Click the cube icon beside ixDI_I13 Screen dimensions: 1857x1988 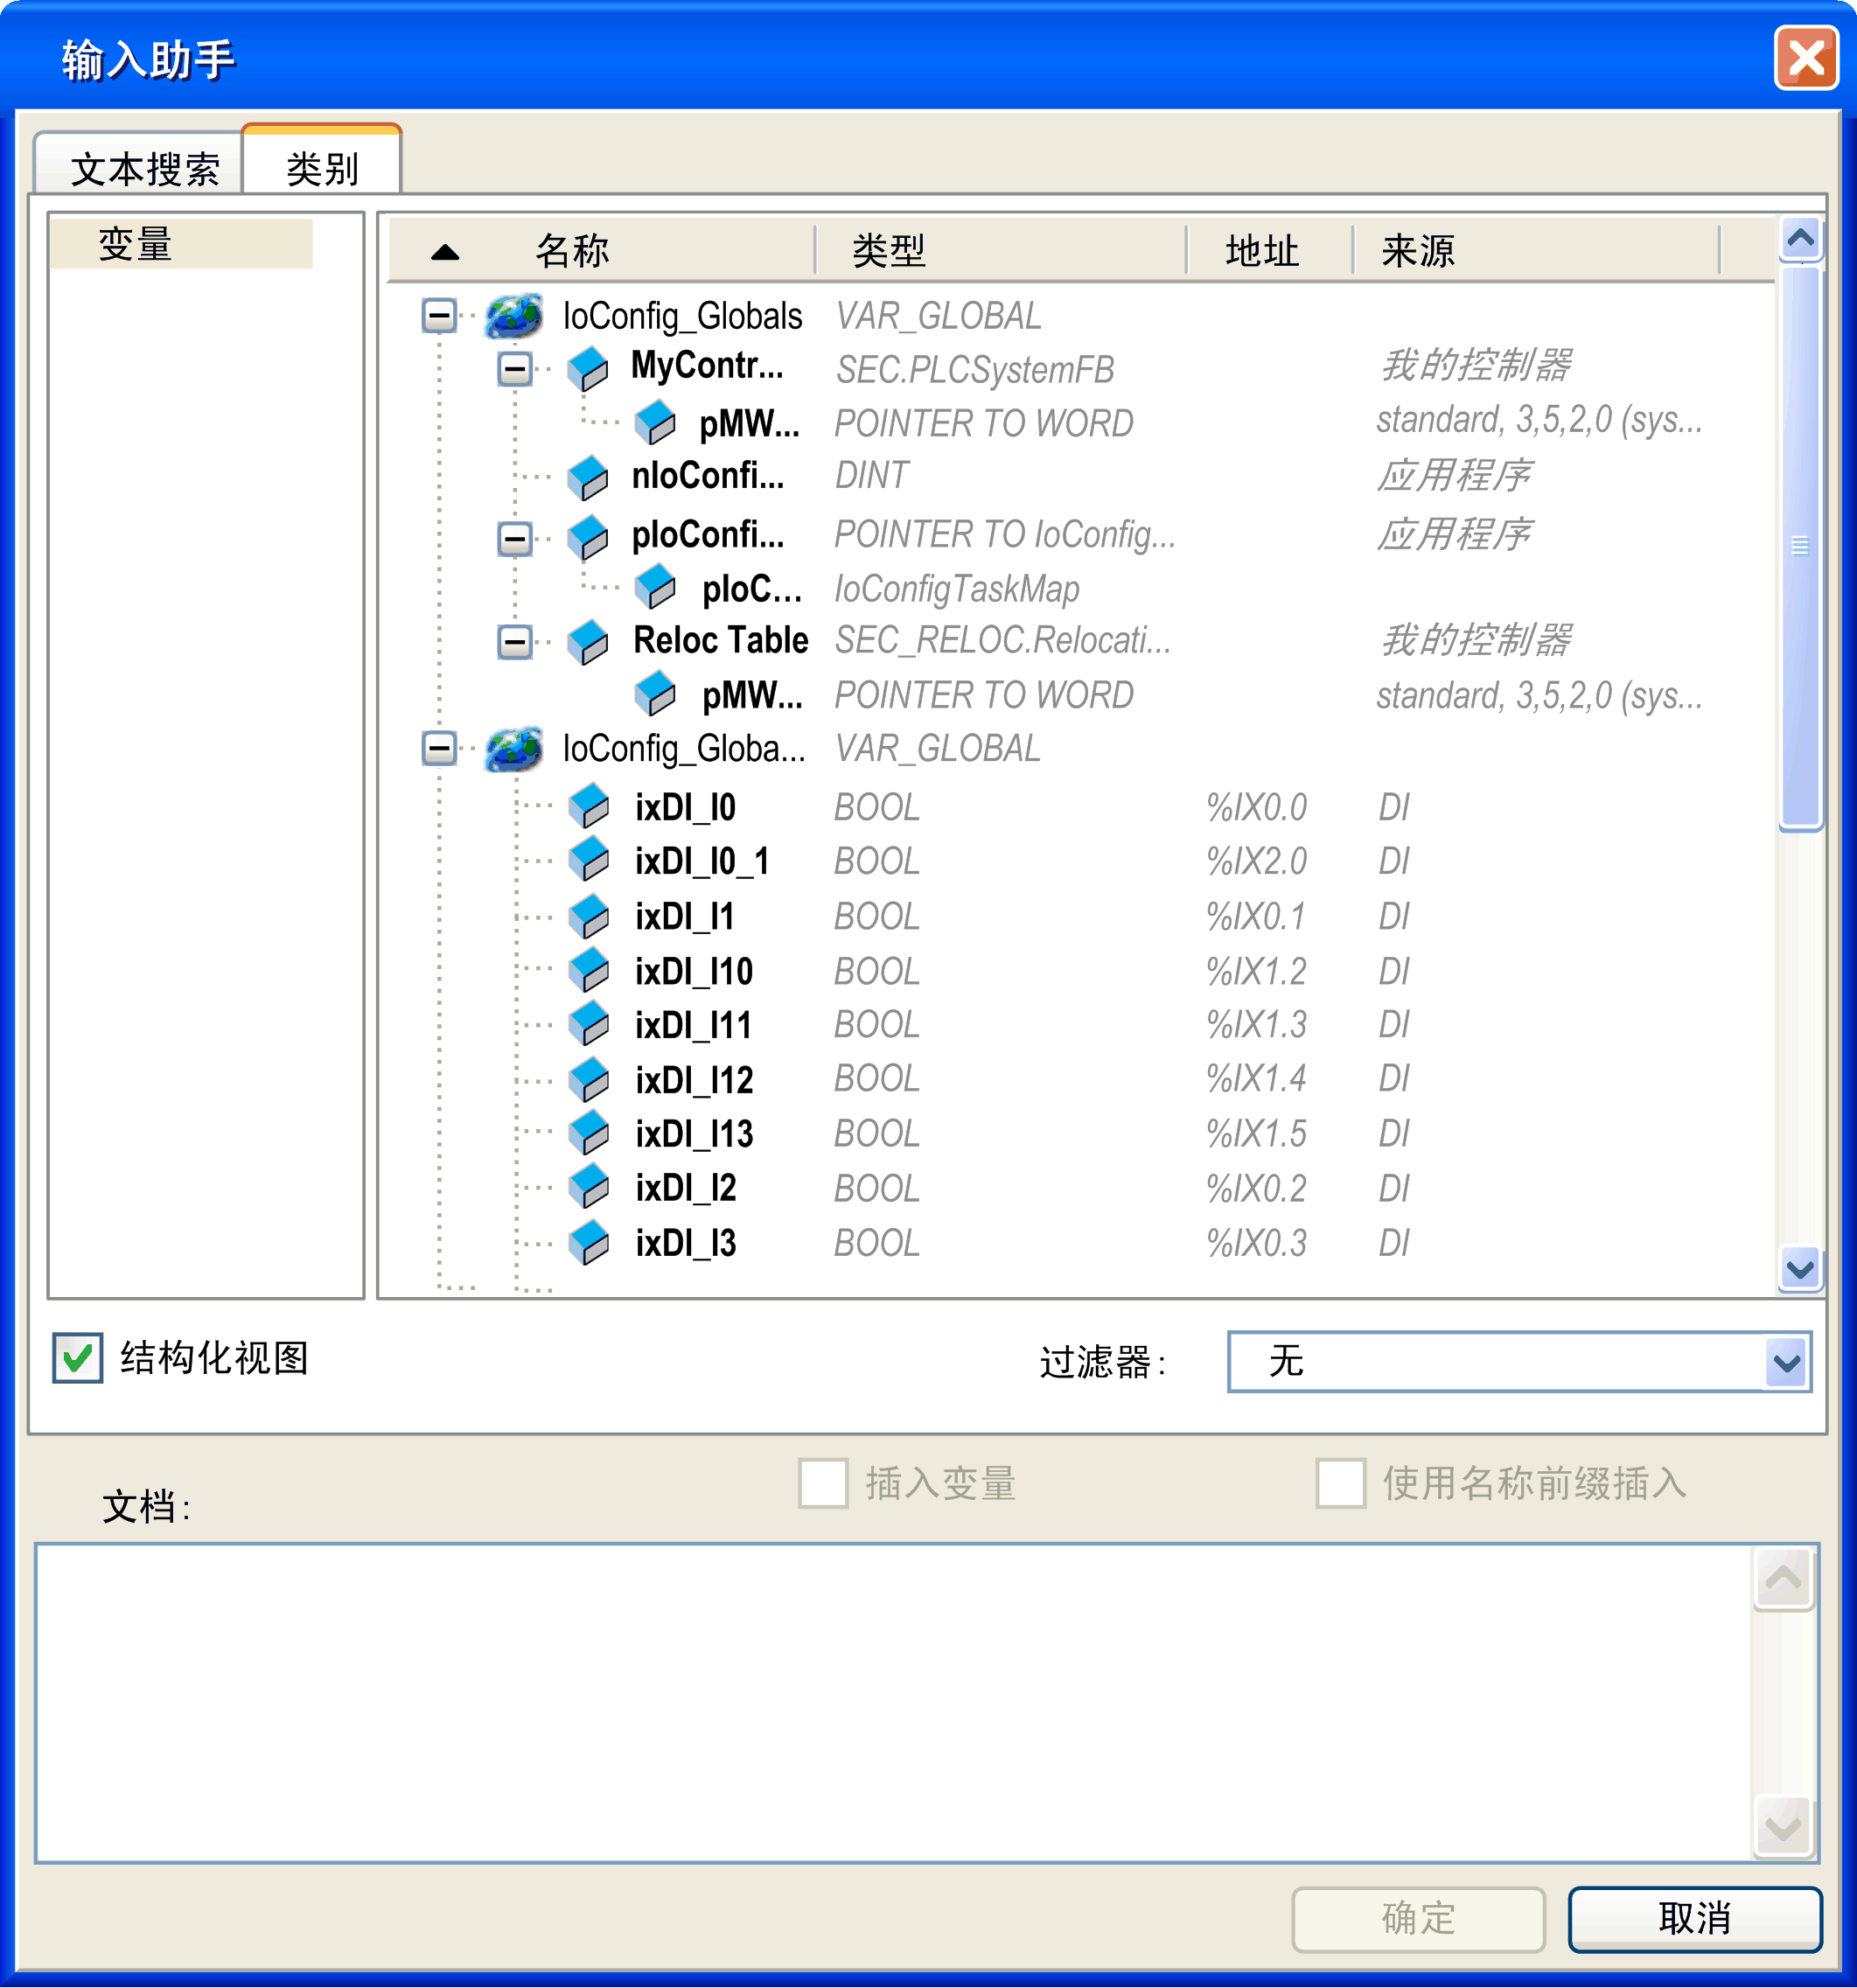[x=590, y=1132]
